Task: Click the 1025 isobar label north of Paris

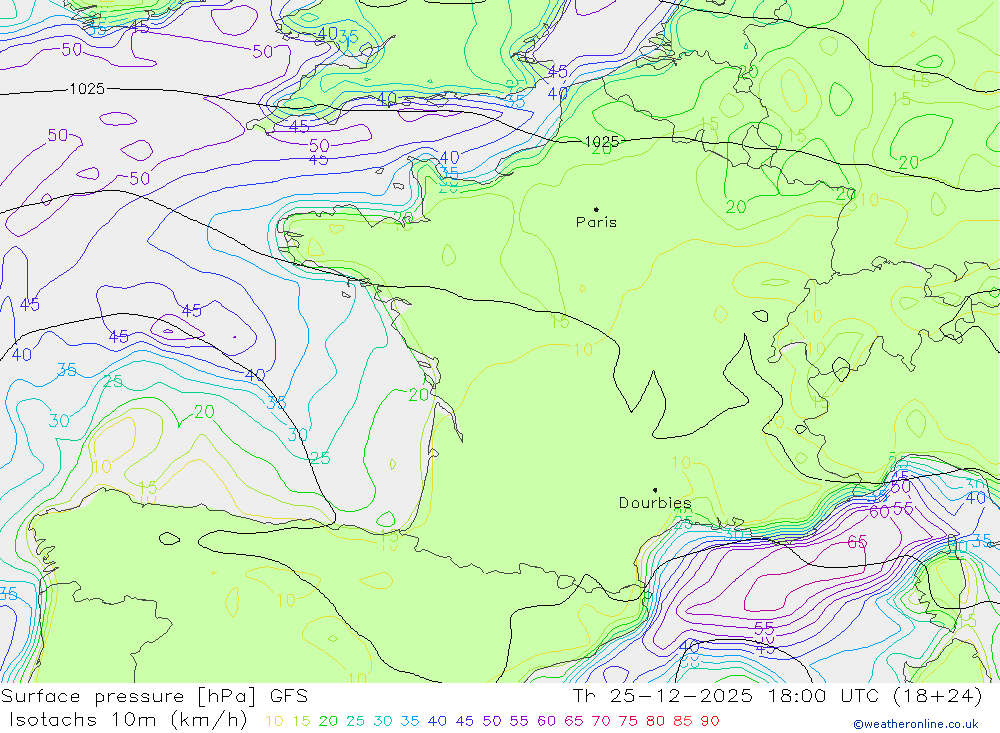Action: pyautogui.click(x=601, y=141)
